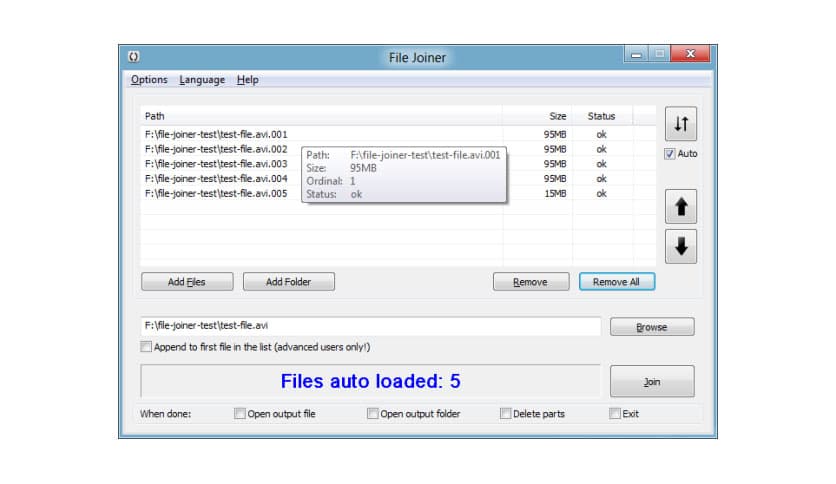
Task: Uncheck the Auto sort checkbox
Action: coord(670,154)
